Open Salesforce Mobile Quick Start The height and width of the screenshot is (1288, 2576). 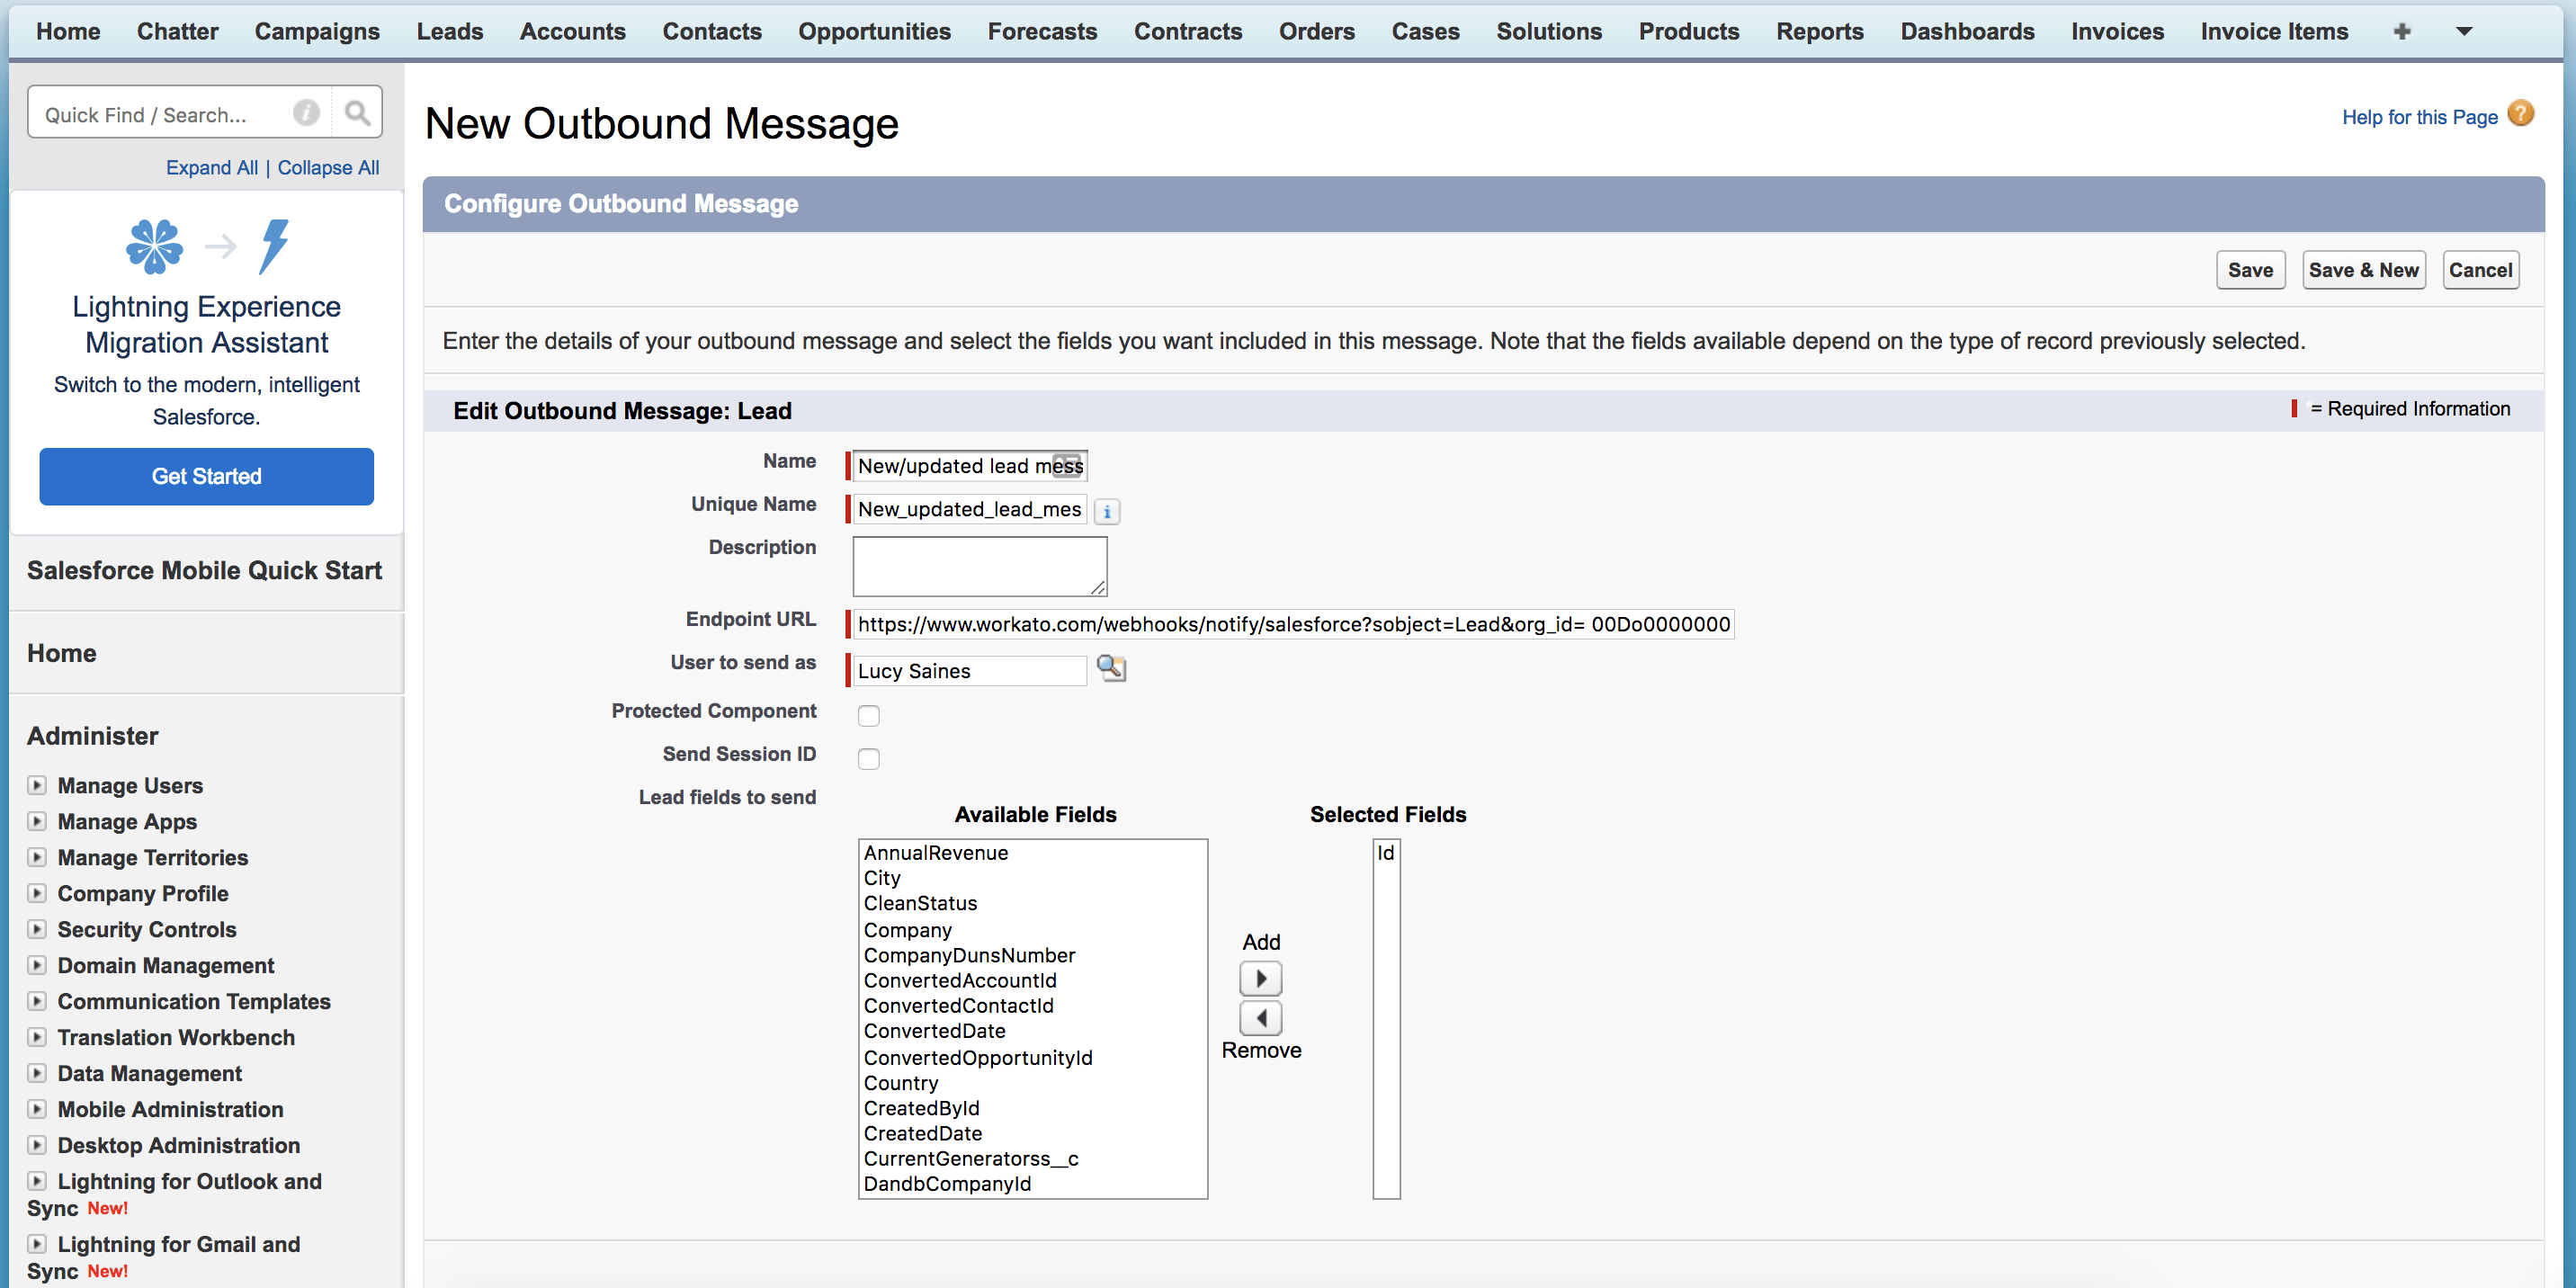point(204,570)
